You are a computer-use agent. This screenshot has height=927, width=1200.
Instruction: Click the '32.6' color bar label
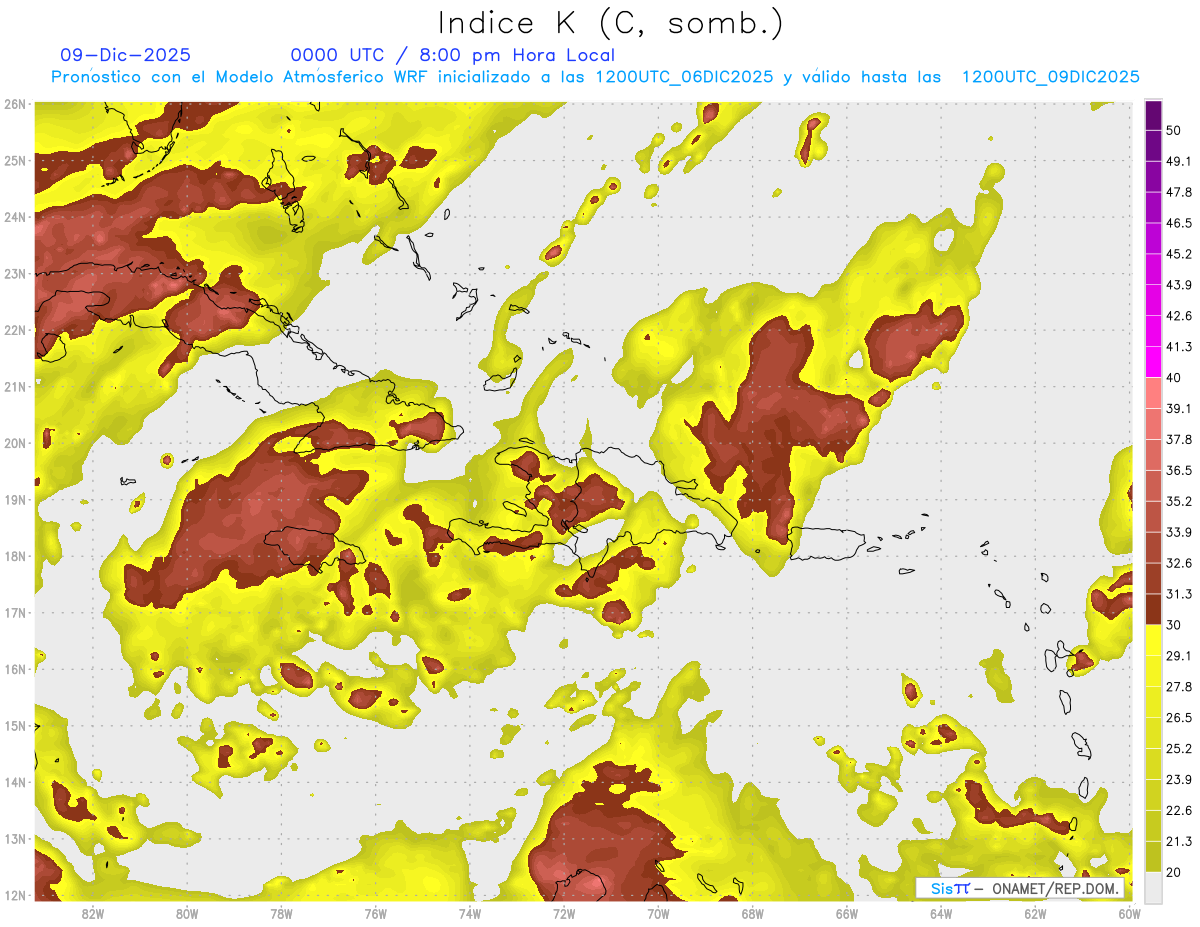point(1179,563)
